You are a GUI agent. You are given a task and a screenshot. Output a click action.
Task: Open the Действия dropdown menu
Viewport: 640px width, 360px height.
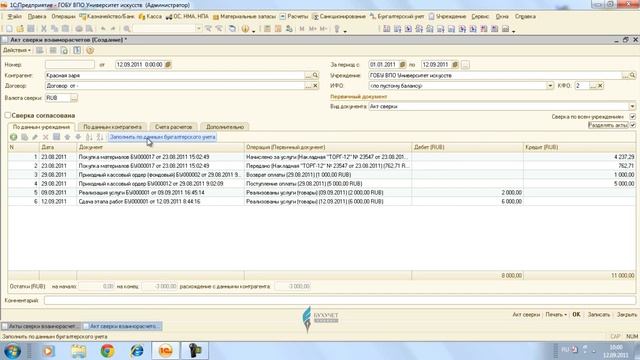click(17, 50)
